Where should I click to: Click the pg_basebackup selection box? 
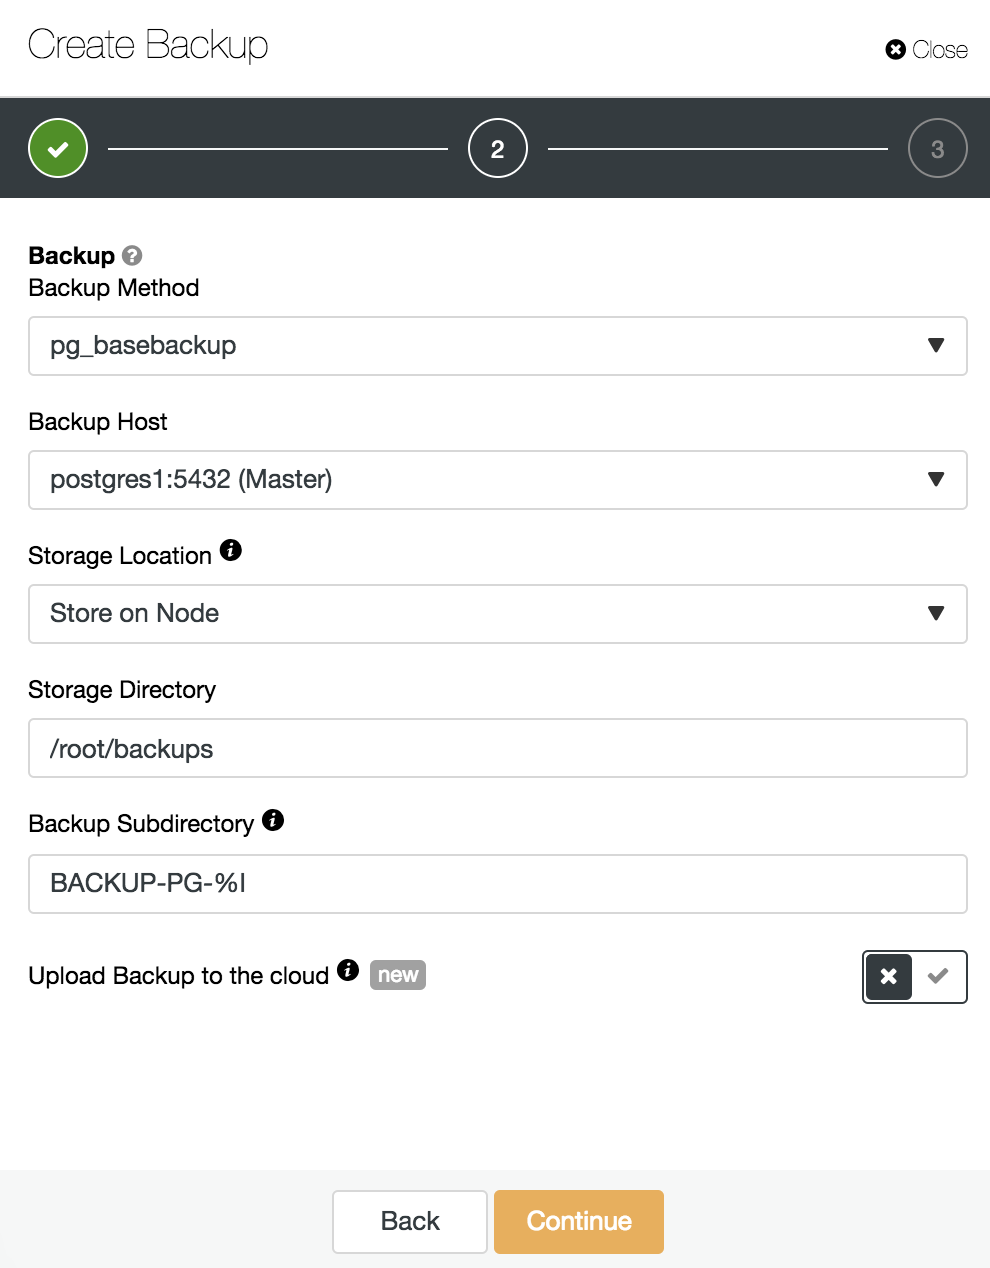point(498,346)
